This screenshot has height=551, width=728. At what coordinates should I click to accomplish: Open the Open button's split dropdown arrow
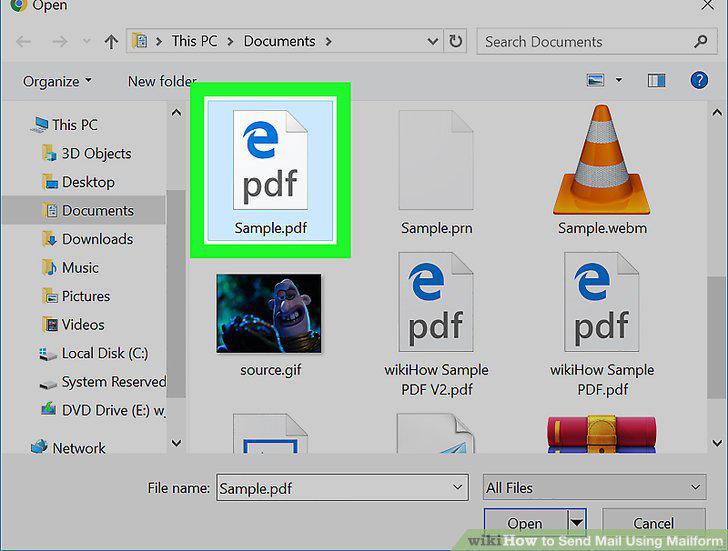tap(577, 523)
